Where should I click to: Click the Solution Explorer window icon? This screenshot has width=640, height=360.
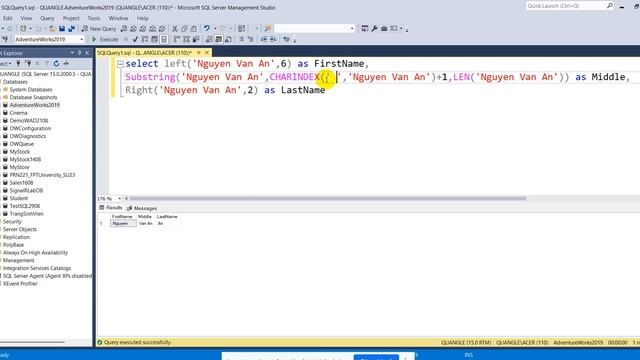364,29
